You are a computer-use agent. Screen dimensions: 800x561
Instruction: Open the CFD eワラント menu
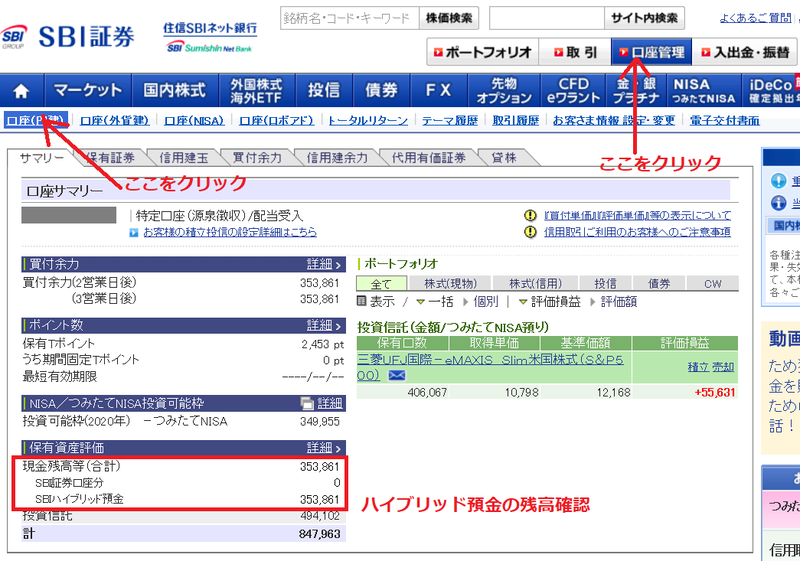point(573,91)
